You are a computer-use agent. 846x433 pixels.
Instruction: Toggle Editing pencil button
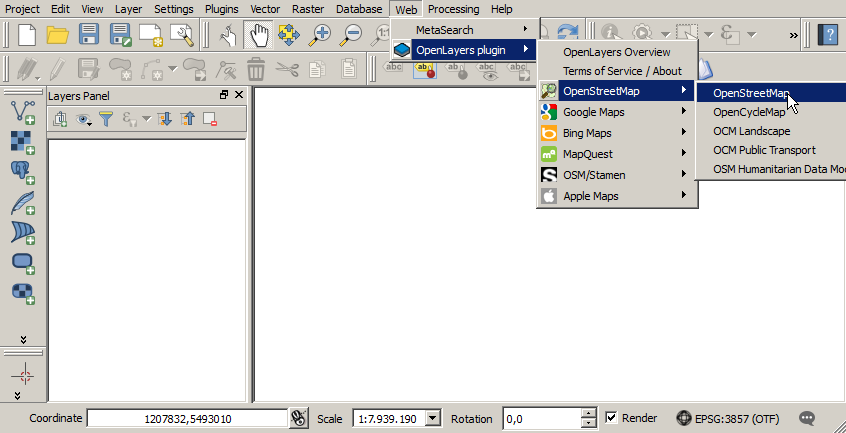[57, 69]
